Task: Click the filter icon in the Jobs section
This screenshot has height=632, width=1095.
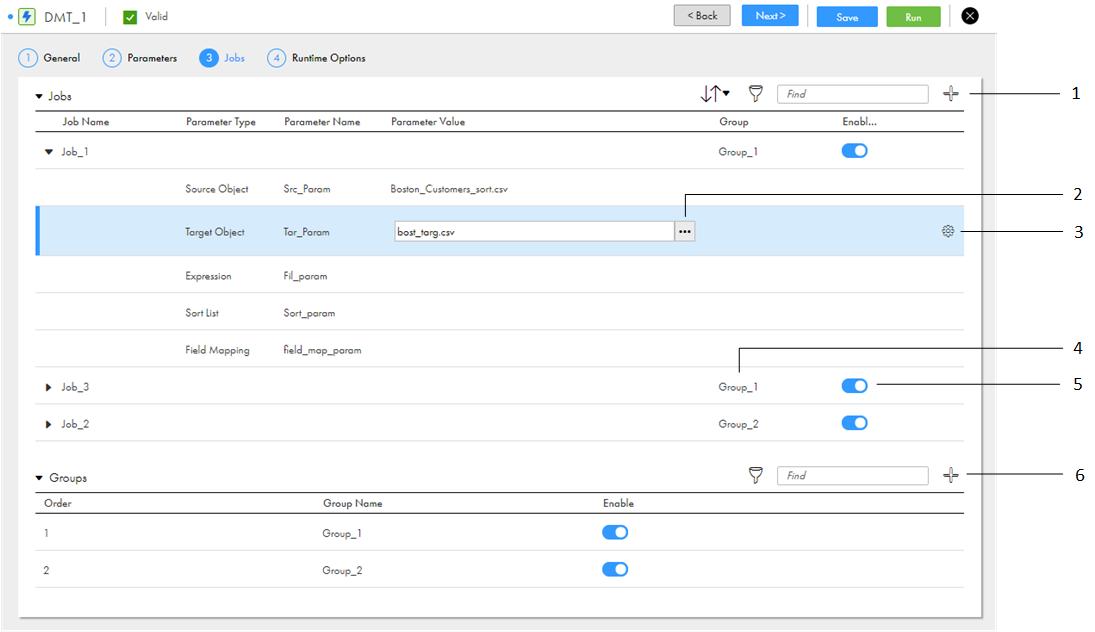Action: 756,93
